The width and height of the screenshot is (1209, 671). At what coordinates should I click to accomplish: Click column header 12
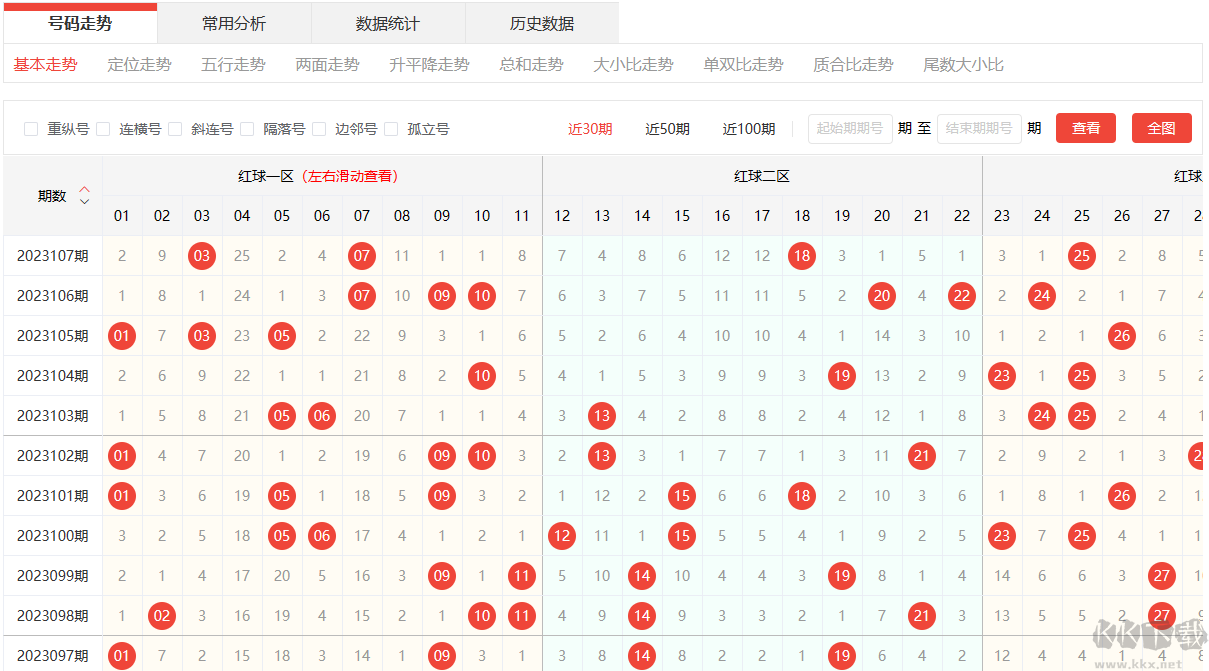click(x=562, y=216)
